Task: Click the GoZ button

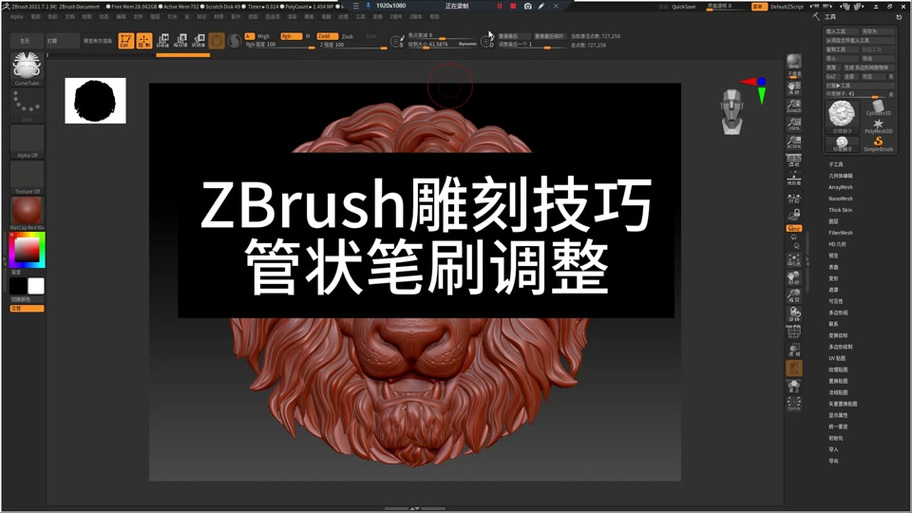Action: pyautogui.click(x=831, y=77)
